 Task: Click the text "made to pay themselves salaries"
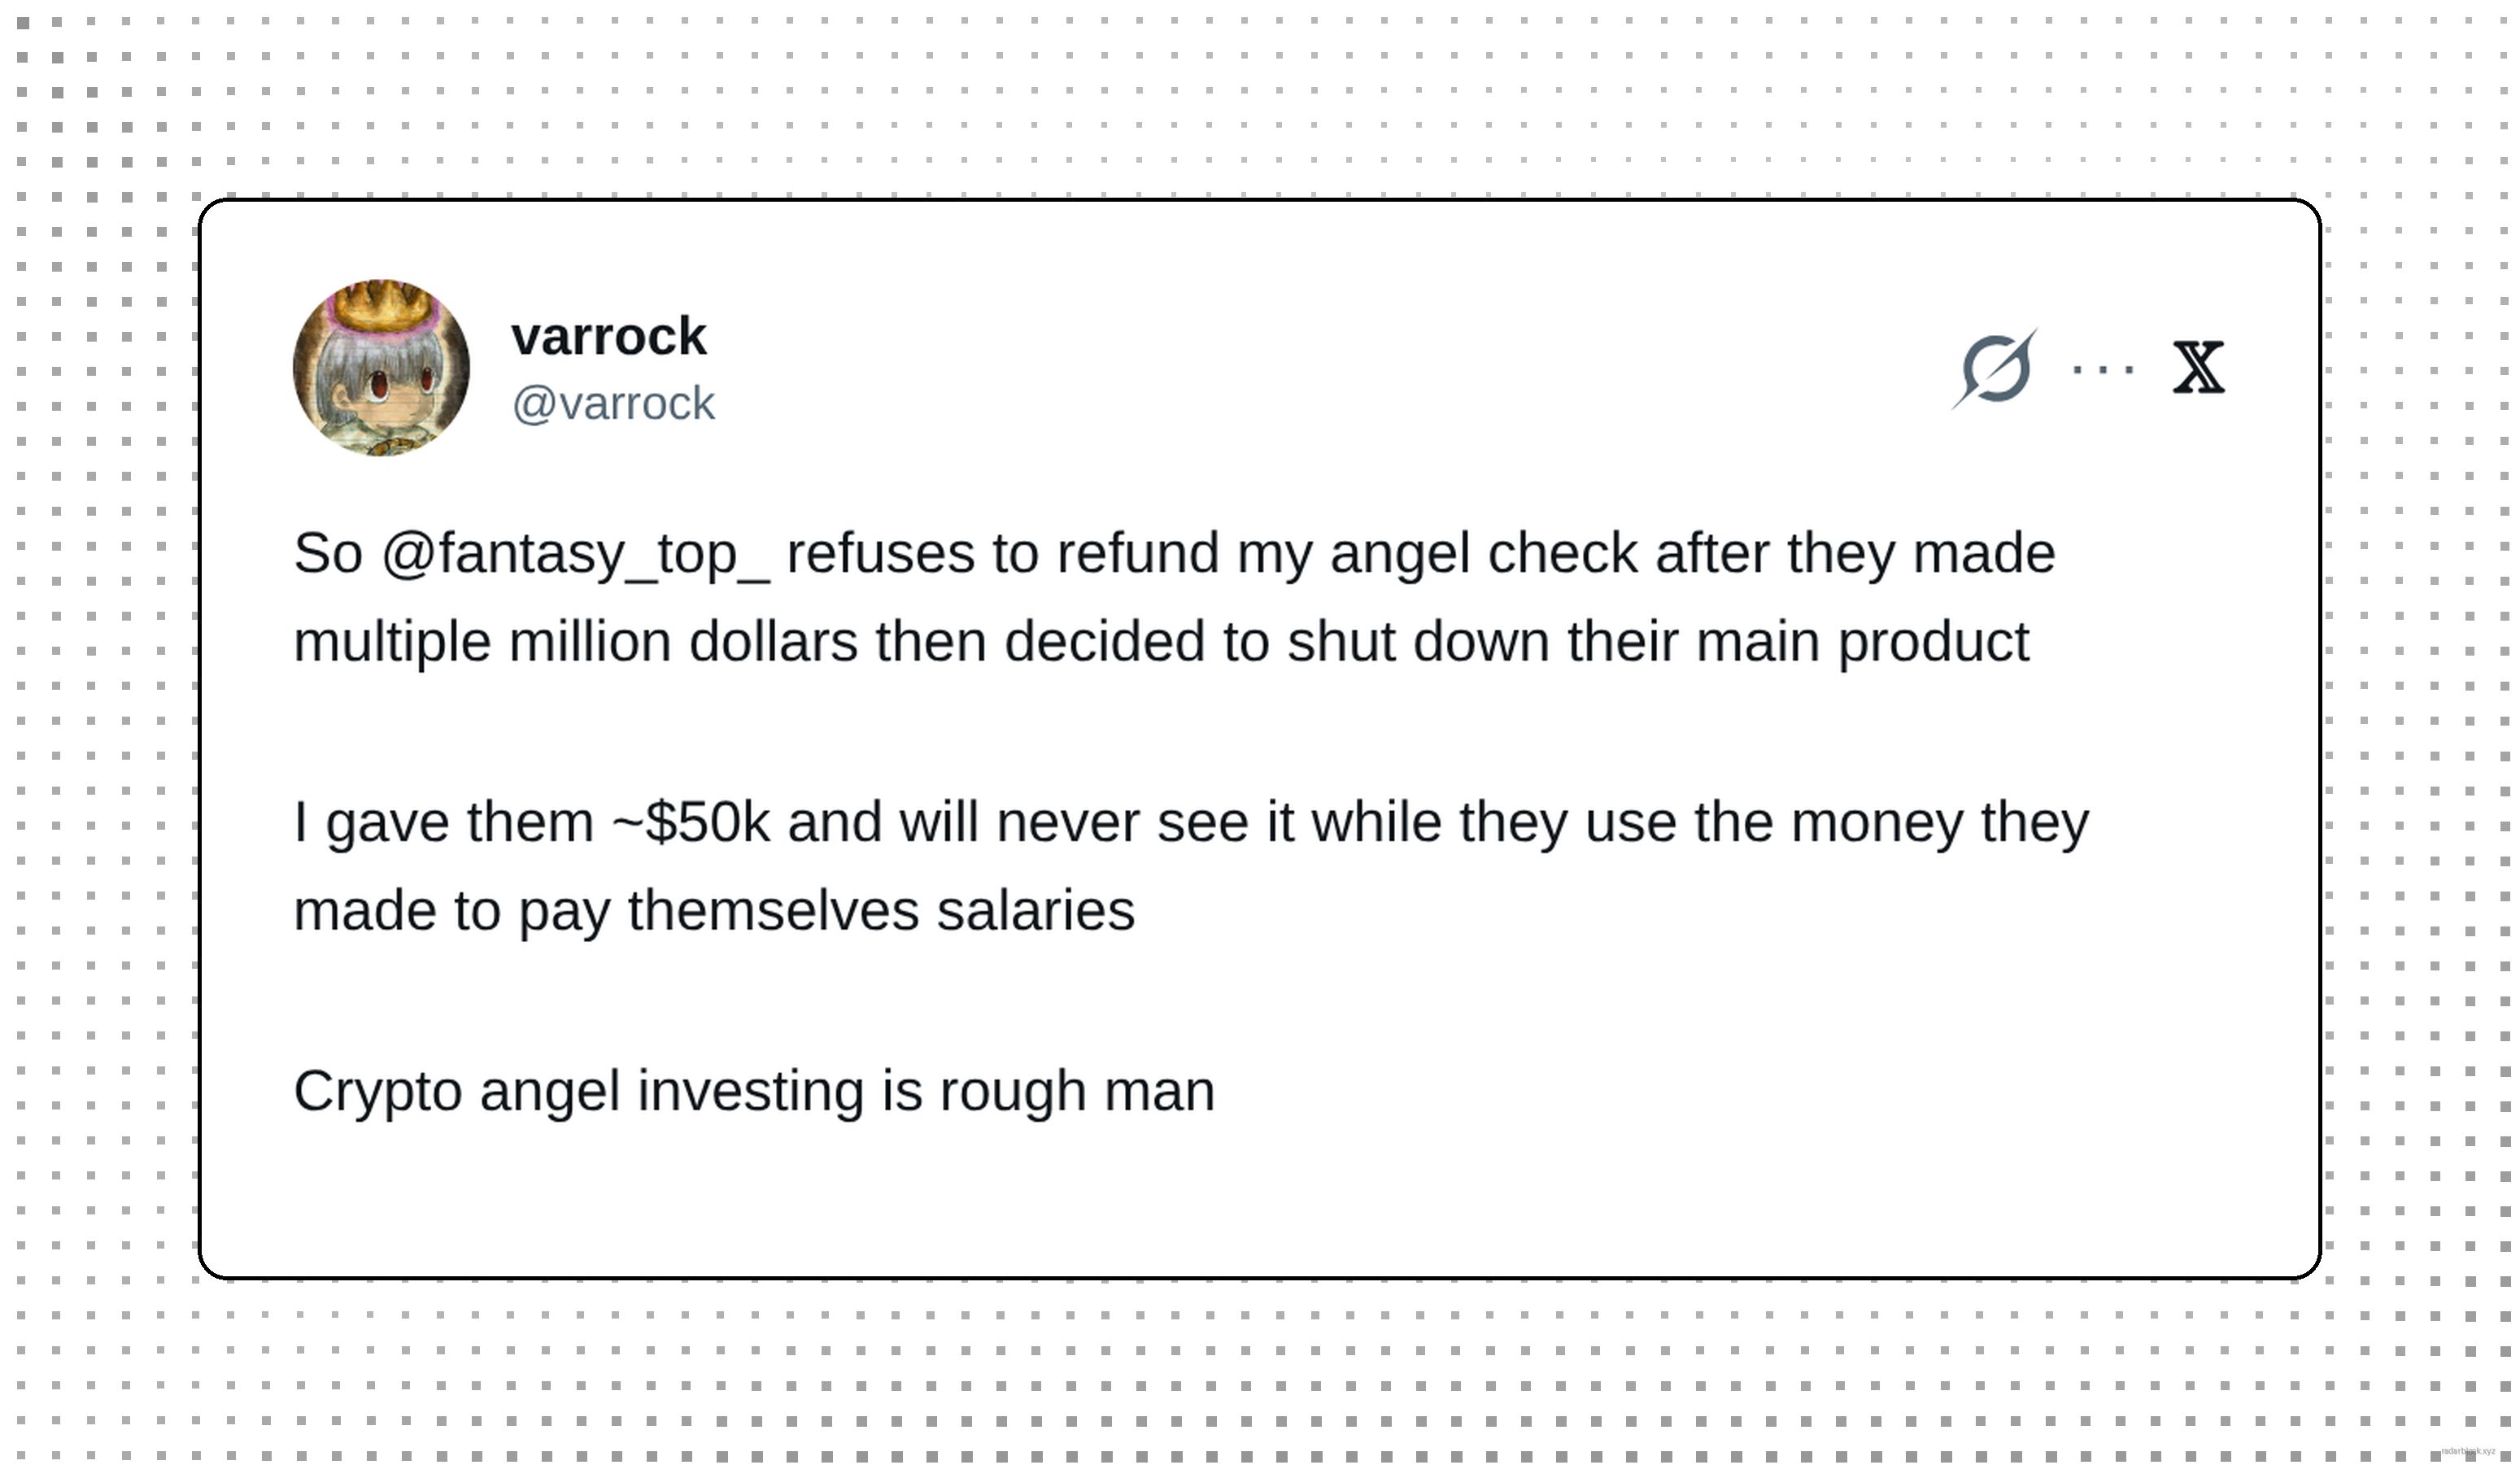click(x=714, y=910)
